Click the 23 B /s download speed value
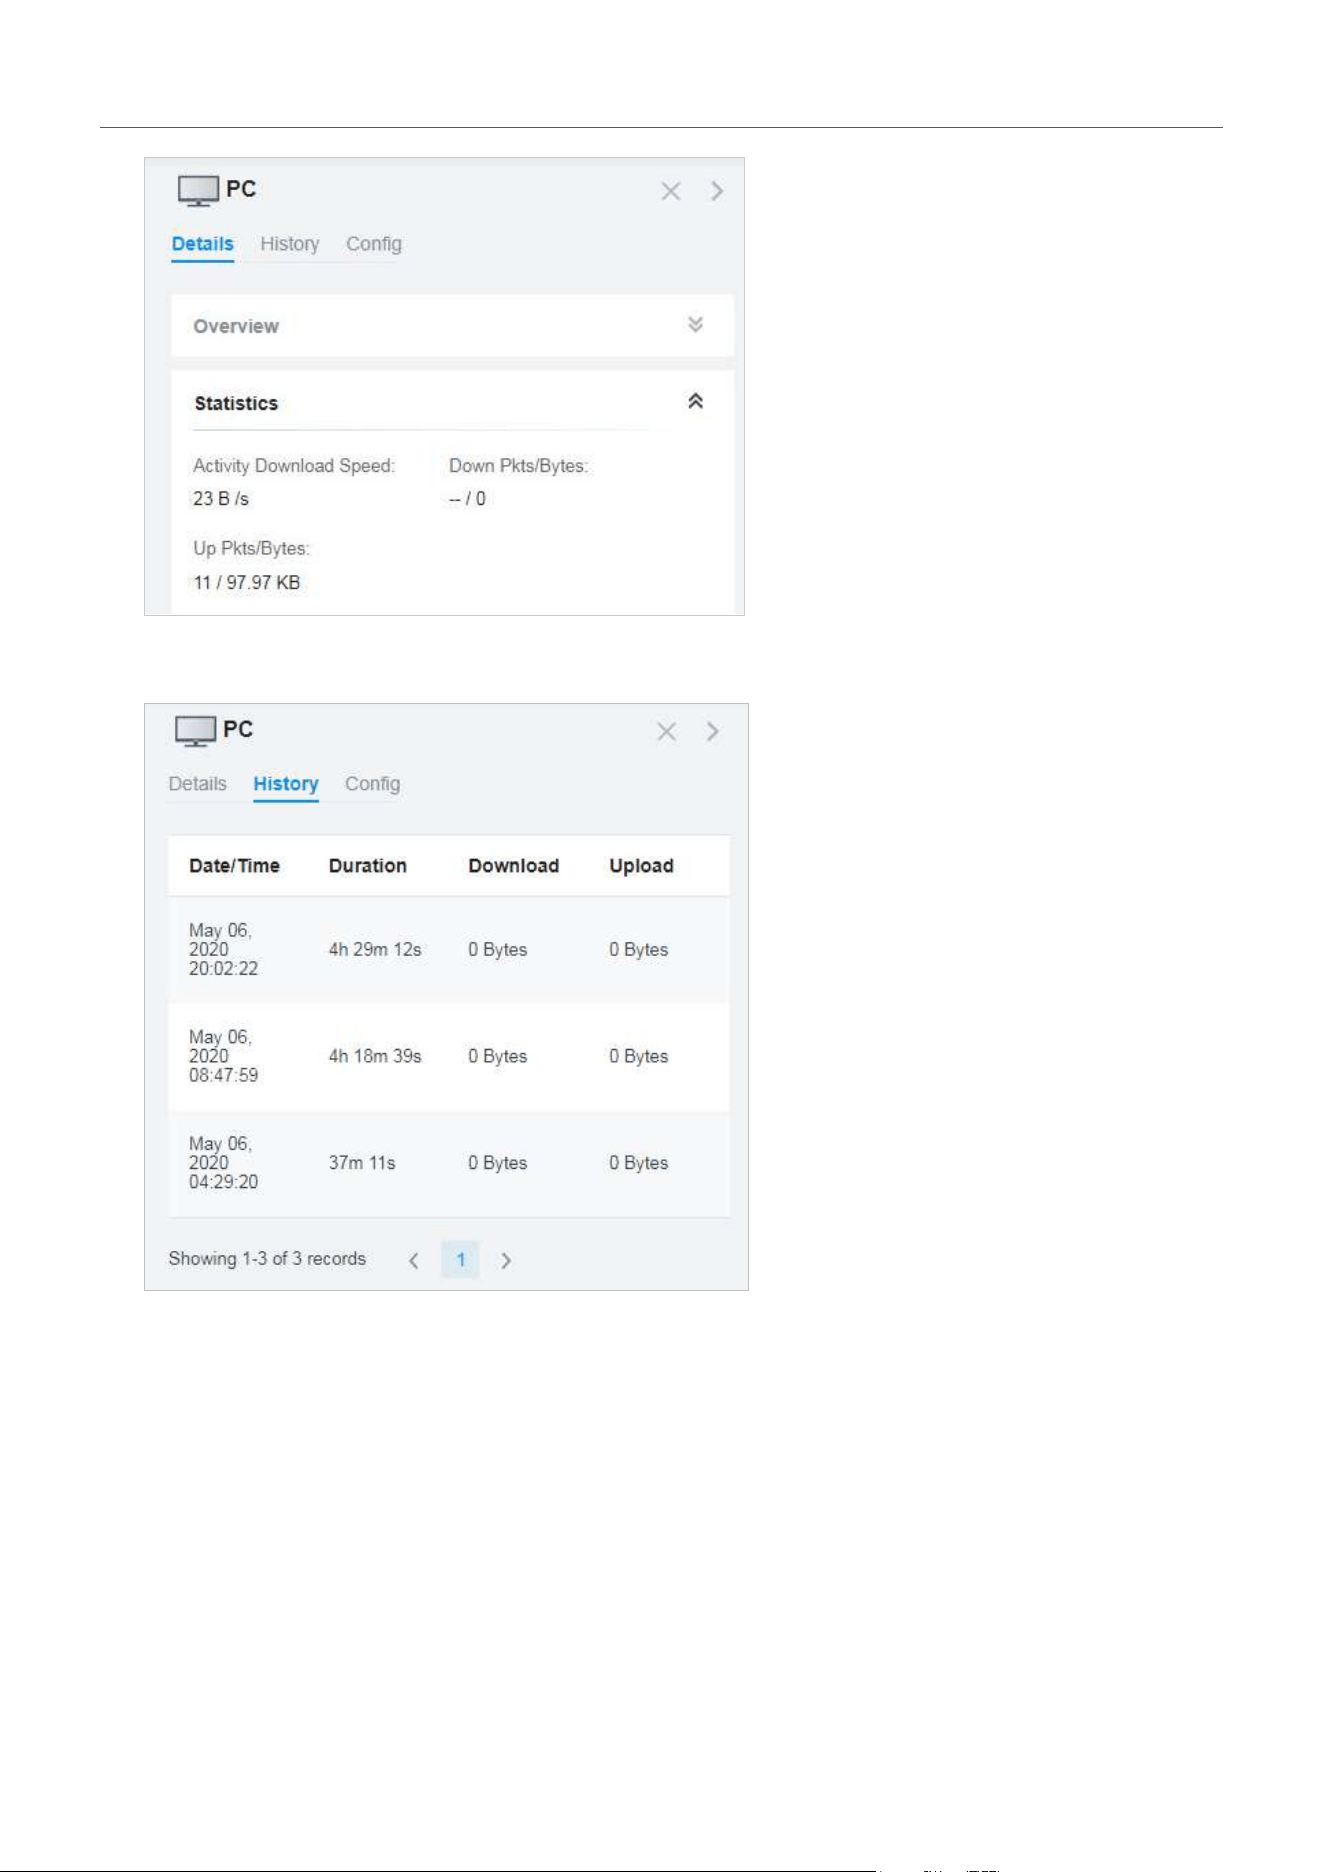The width and height of the screenshot is (1324, 1872). click(x=221, y=498)
